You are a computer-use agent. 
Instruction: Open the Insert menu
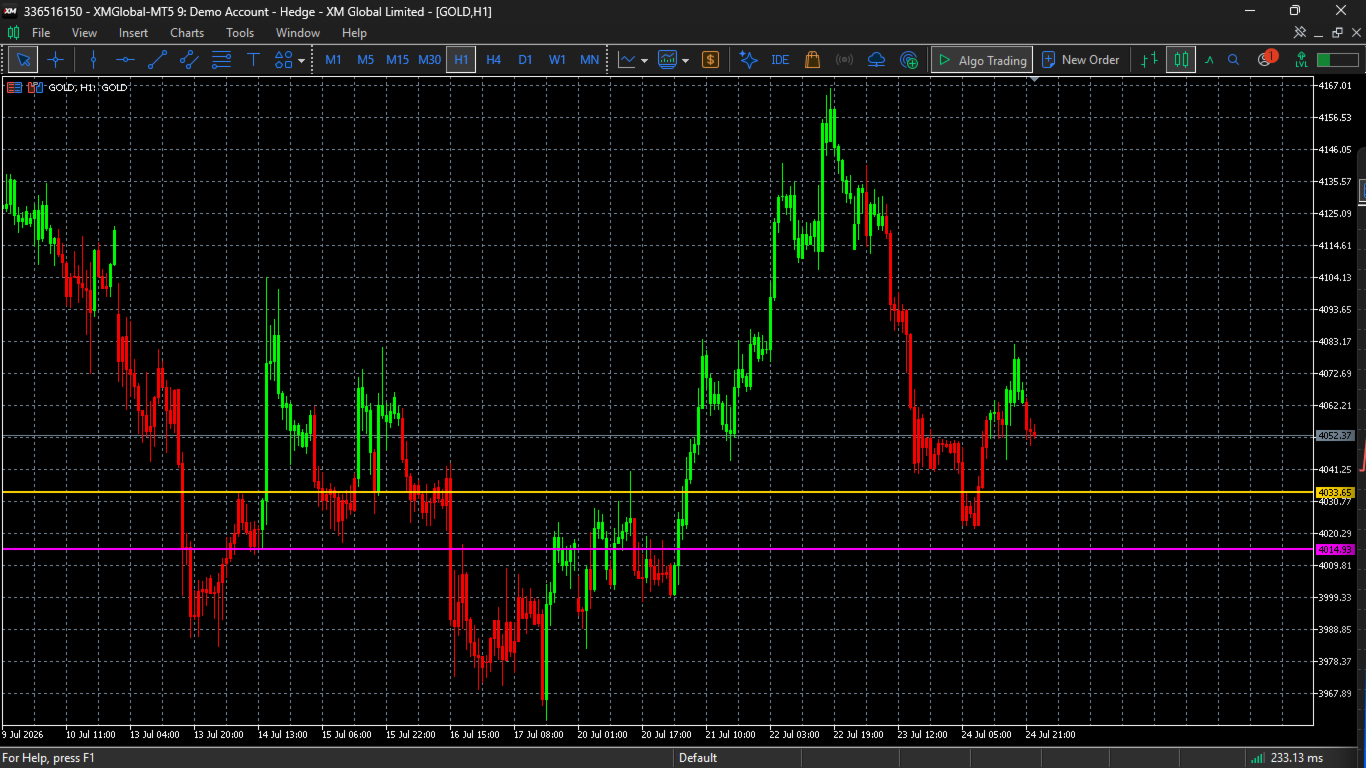click(x=133, y=33)
